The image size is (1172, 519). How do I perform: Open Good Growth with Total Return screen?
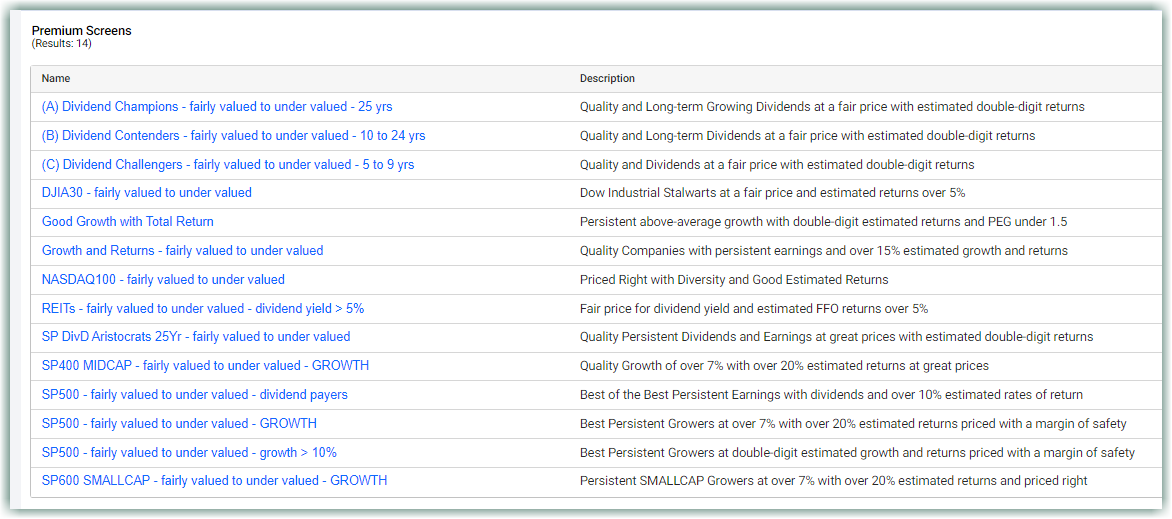pos(128,221)
